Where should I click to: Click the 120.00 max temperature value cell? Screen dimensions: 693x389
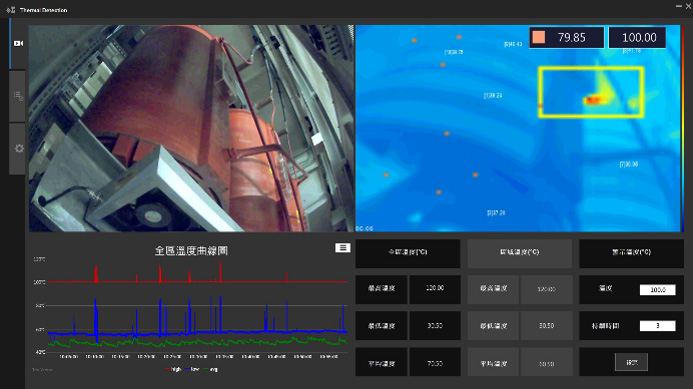[x=435, y=289]
